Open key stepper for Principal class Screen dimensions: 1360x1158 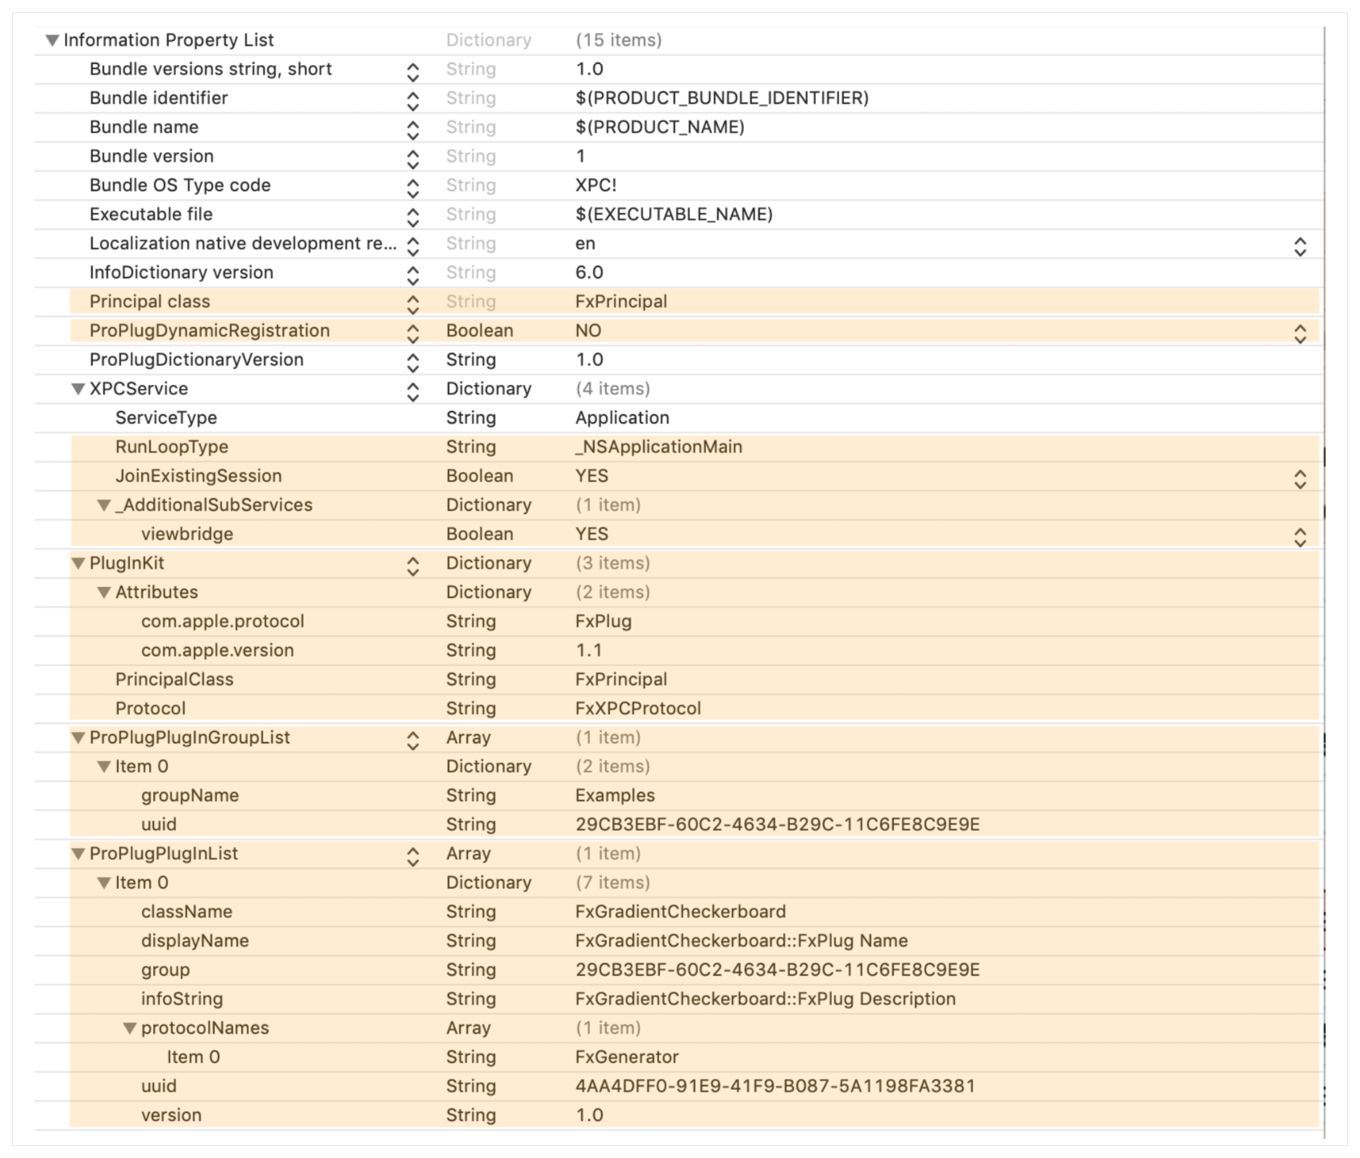(412, 303)
